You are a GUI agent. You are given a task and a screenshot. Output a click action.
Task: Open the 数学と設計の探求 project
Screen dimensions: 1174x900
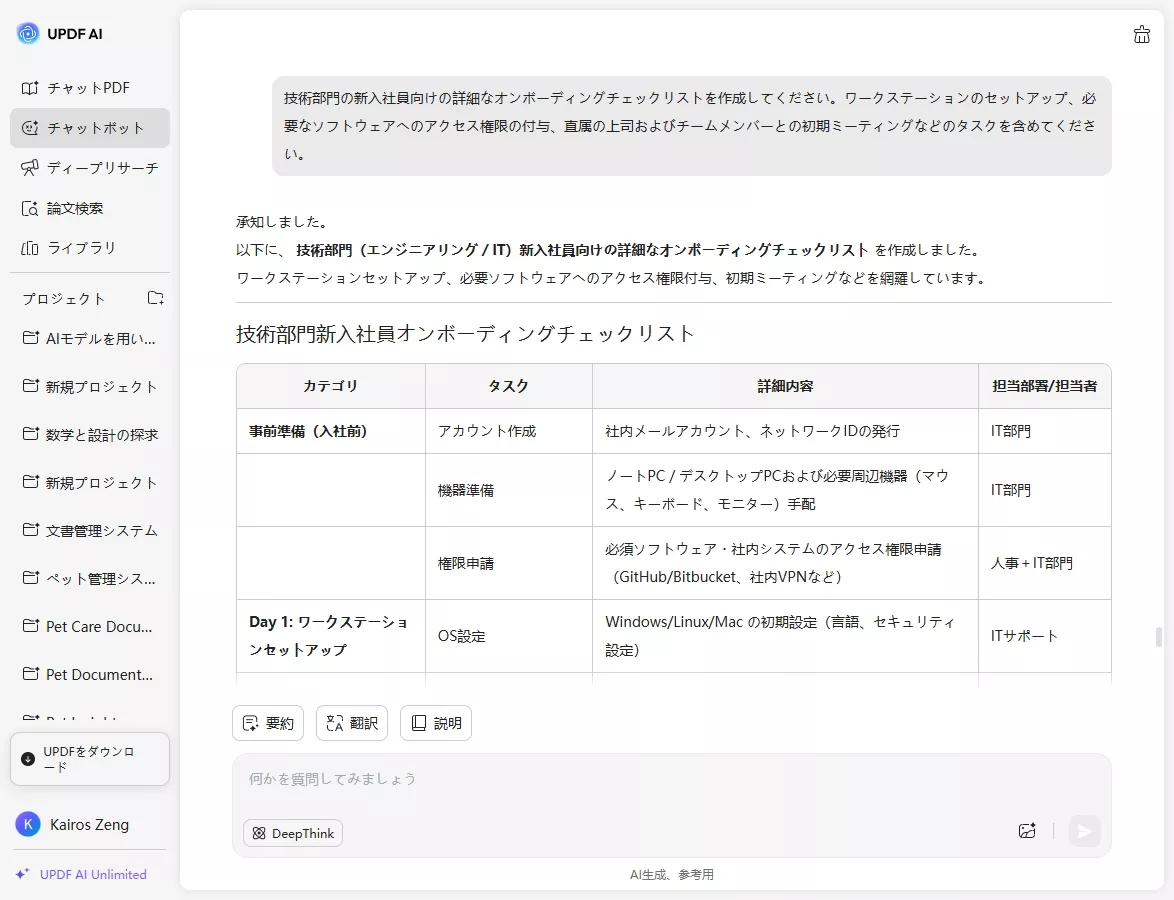click(x=89, y=434)
